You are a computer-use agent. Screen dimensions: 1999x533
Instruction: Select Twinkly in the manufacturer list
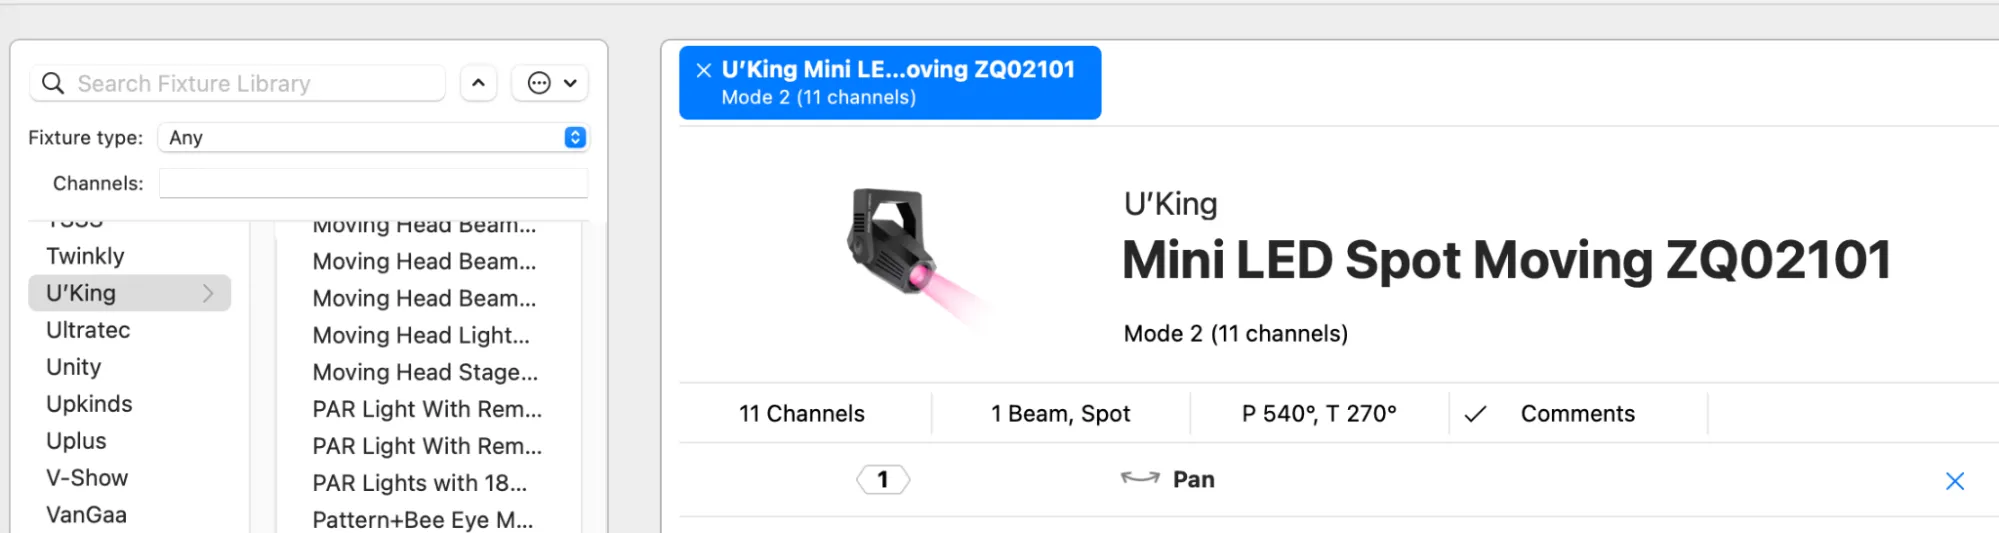click(86, 257)
